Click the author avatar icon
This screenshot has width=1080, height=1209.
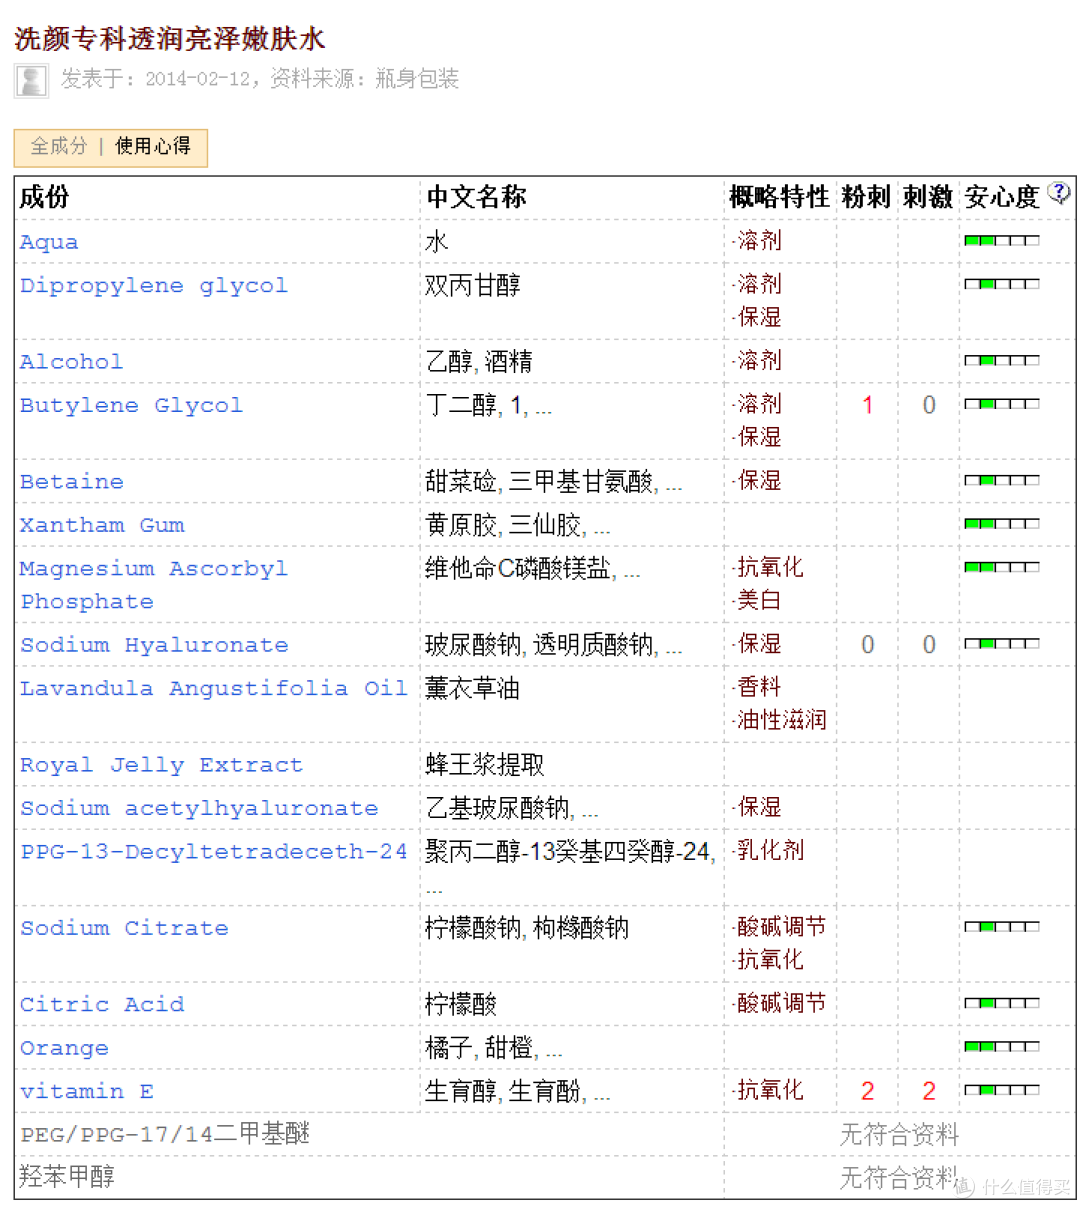(32, 81)
